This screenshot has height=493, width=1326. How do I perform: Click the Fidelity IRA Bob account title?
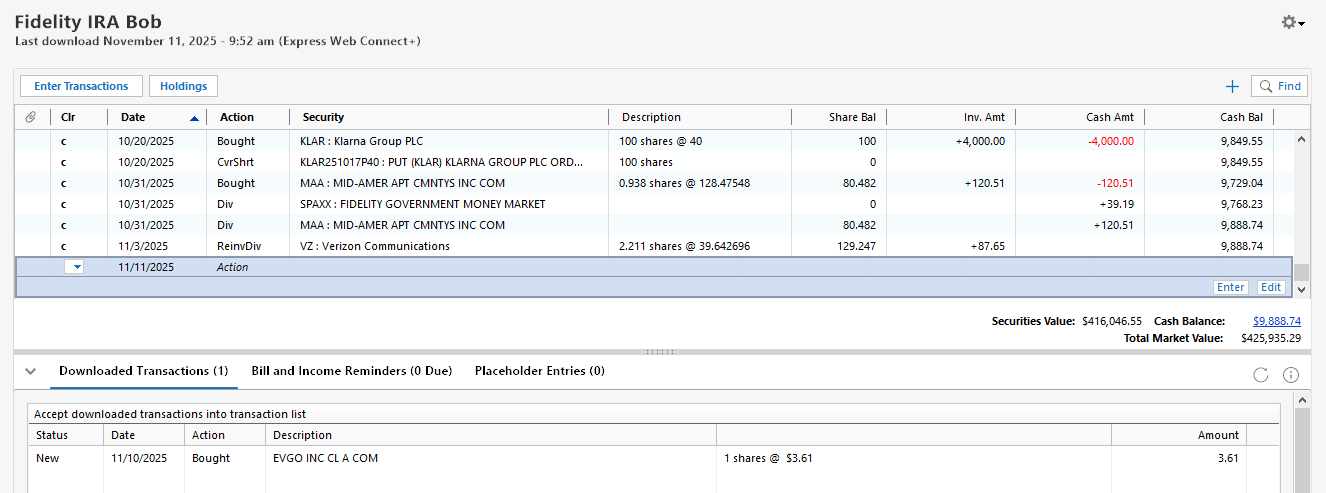[88, 21]
